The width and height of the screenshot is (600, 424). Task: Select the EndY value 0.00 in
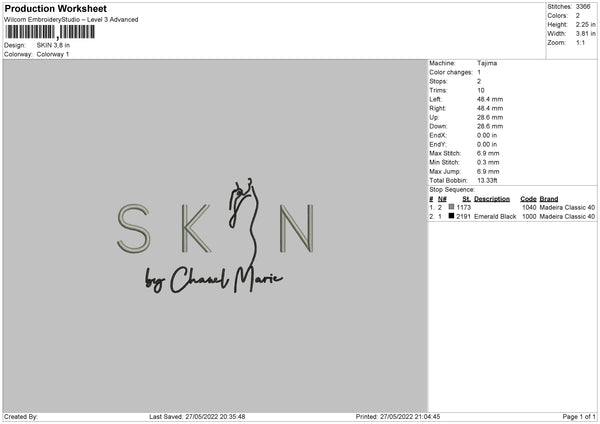coord(487,144)
